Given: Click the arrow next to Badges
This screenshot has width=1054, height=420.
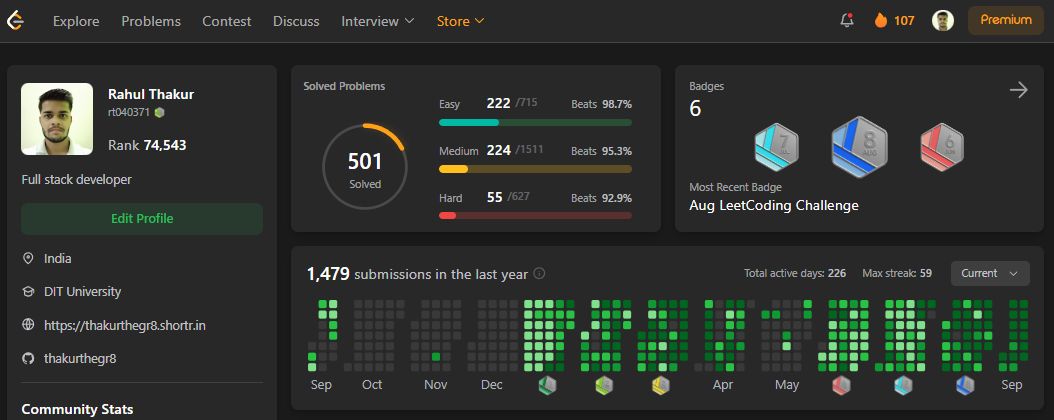Looking at the screenshot, I should pyautogui.click(x=1018, y=90).
